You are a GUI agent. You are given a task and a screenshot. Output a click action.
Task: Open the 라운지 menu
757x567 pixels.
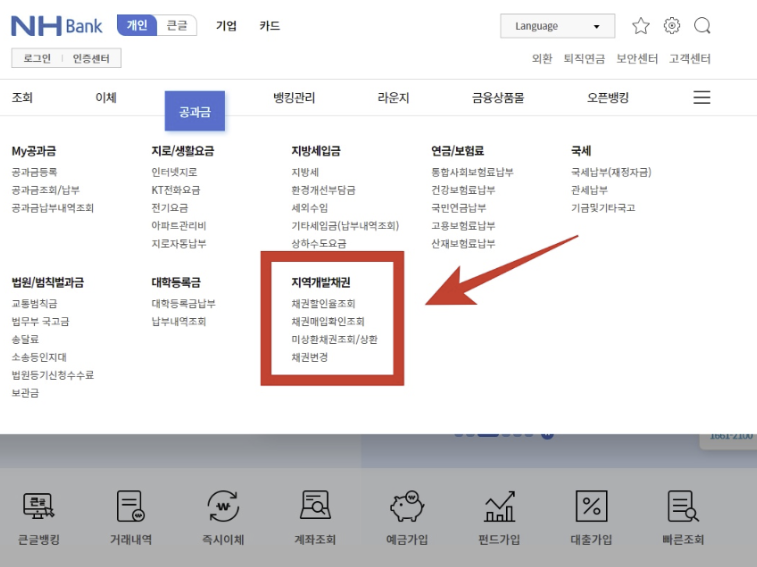393,98
